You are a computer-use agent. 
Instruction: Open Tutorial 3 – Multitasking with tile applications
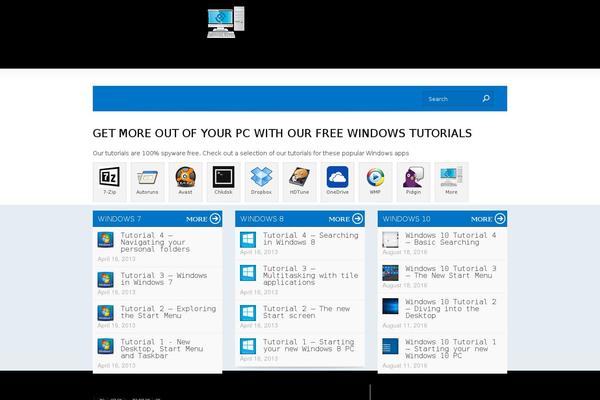[x=310, y=275]
